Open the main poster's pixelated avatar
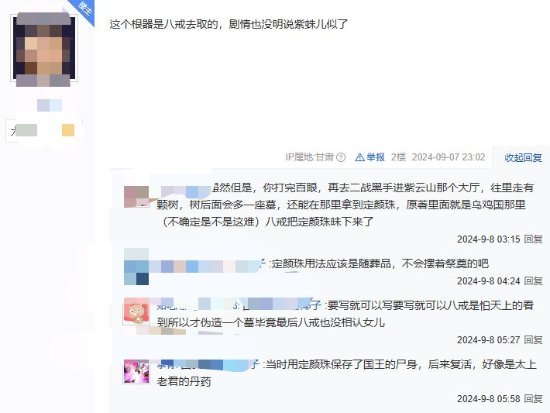 (x=44, y=49)
